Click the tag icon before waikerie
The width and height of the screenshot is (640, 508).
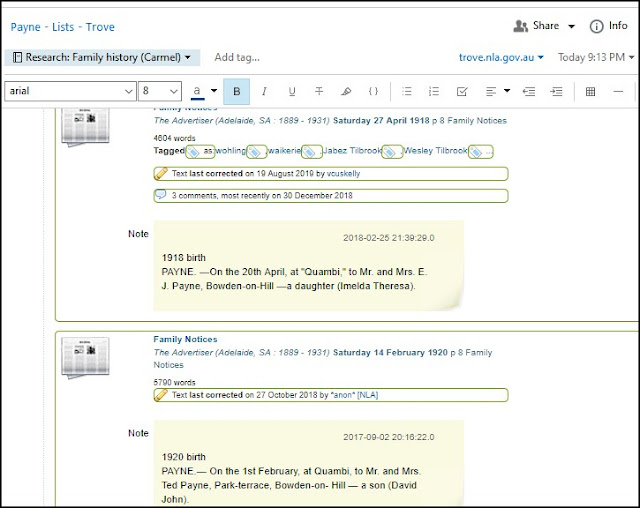[255, 152]
